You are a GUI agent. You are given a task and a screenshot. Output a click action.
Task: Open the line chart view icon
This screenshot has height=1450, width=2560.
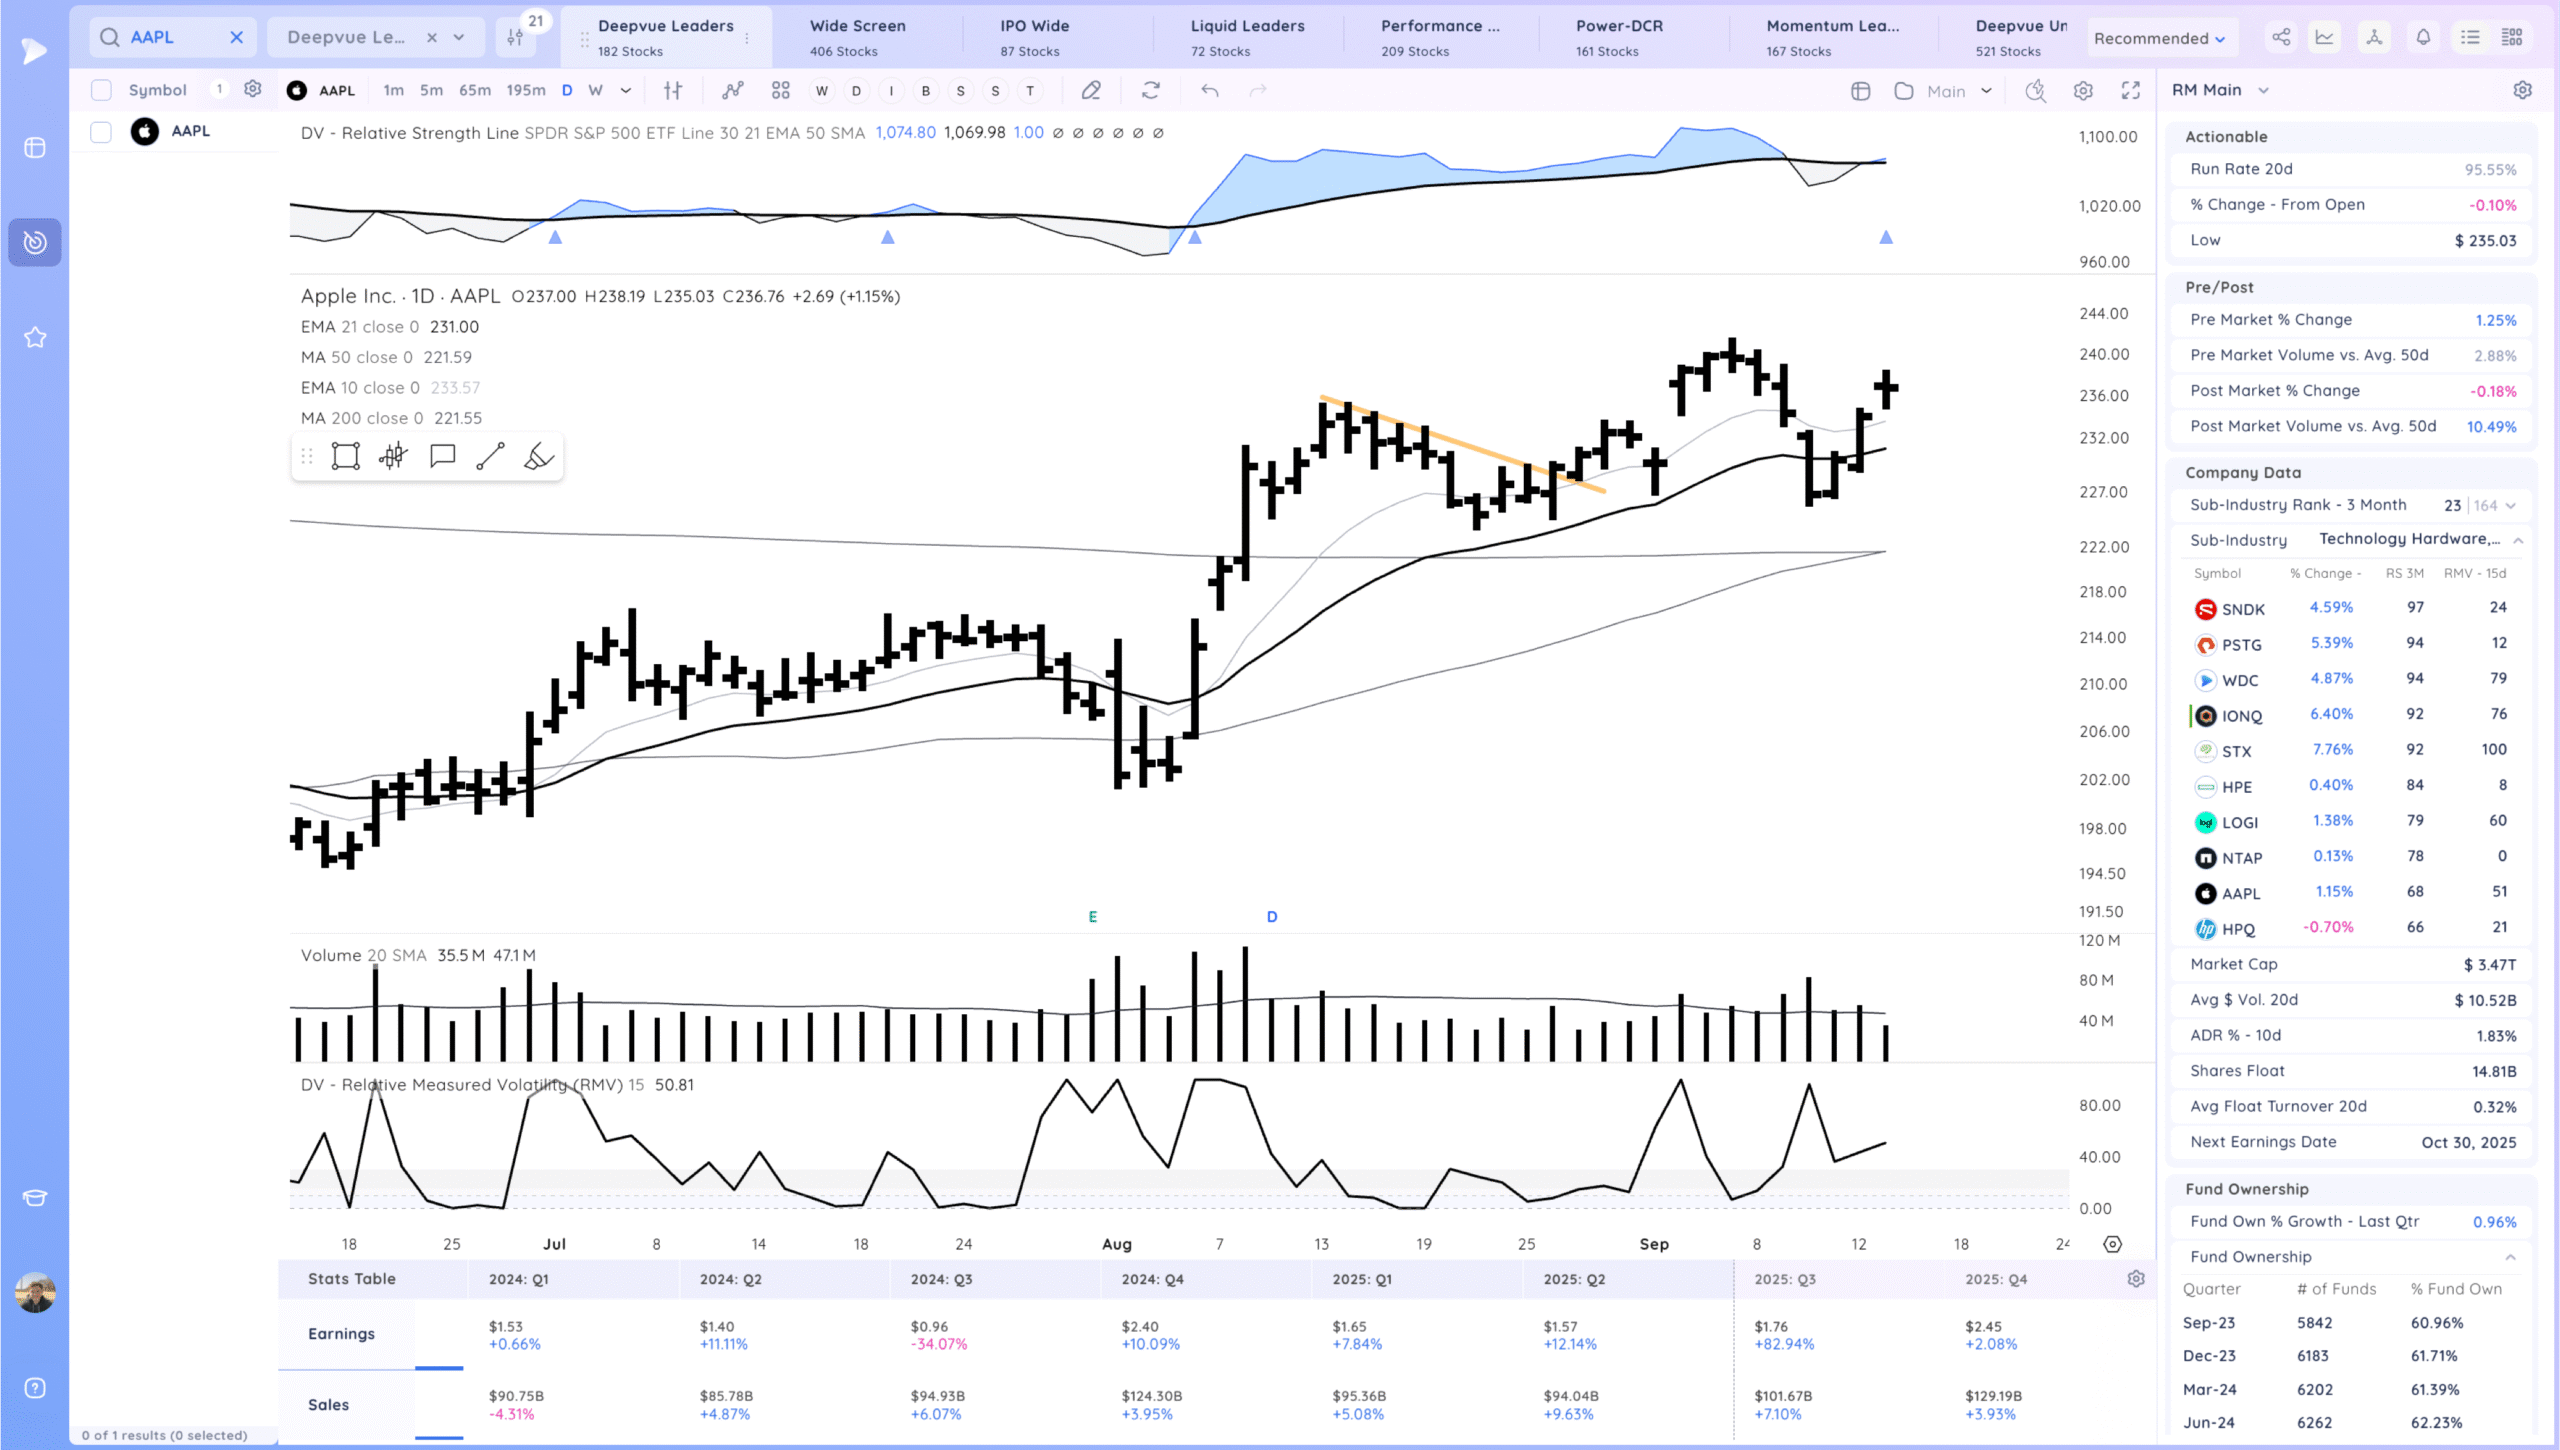coord(2325,37)
